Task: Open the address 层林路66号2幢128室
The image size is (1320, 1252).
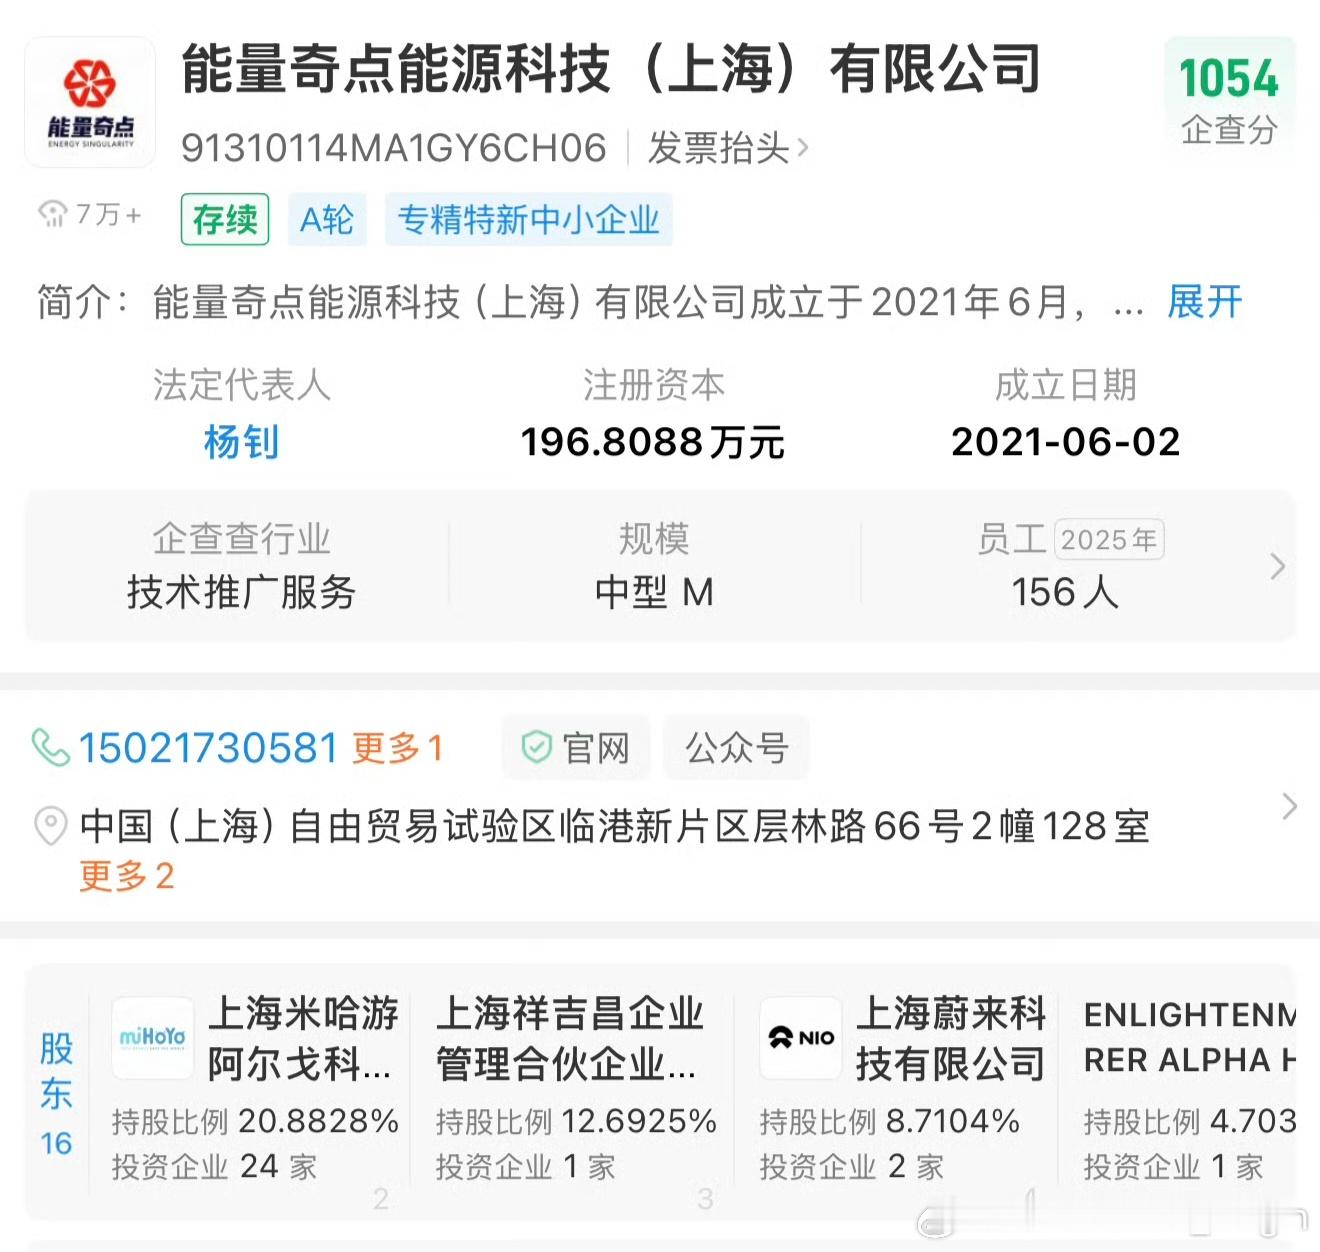Action: [614, 826]
